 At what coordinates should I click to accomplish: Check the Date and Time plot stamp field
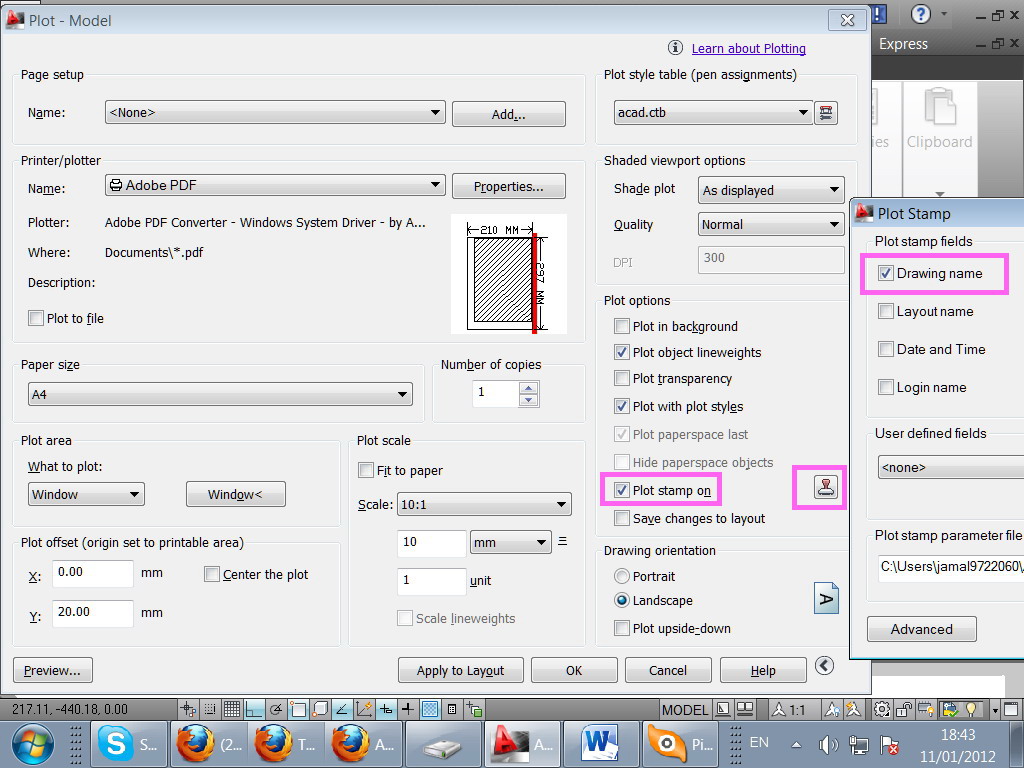[x=886, y=349]
